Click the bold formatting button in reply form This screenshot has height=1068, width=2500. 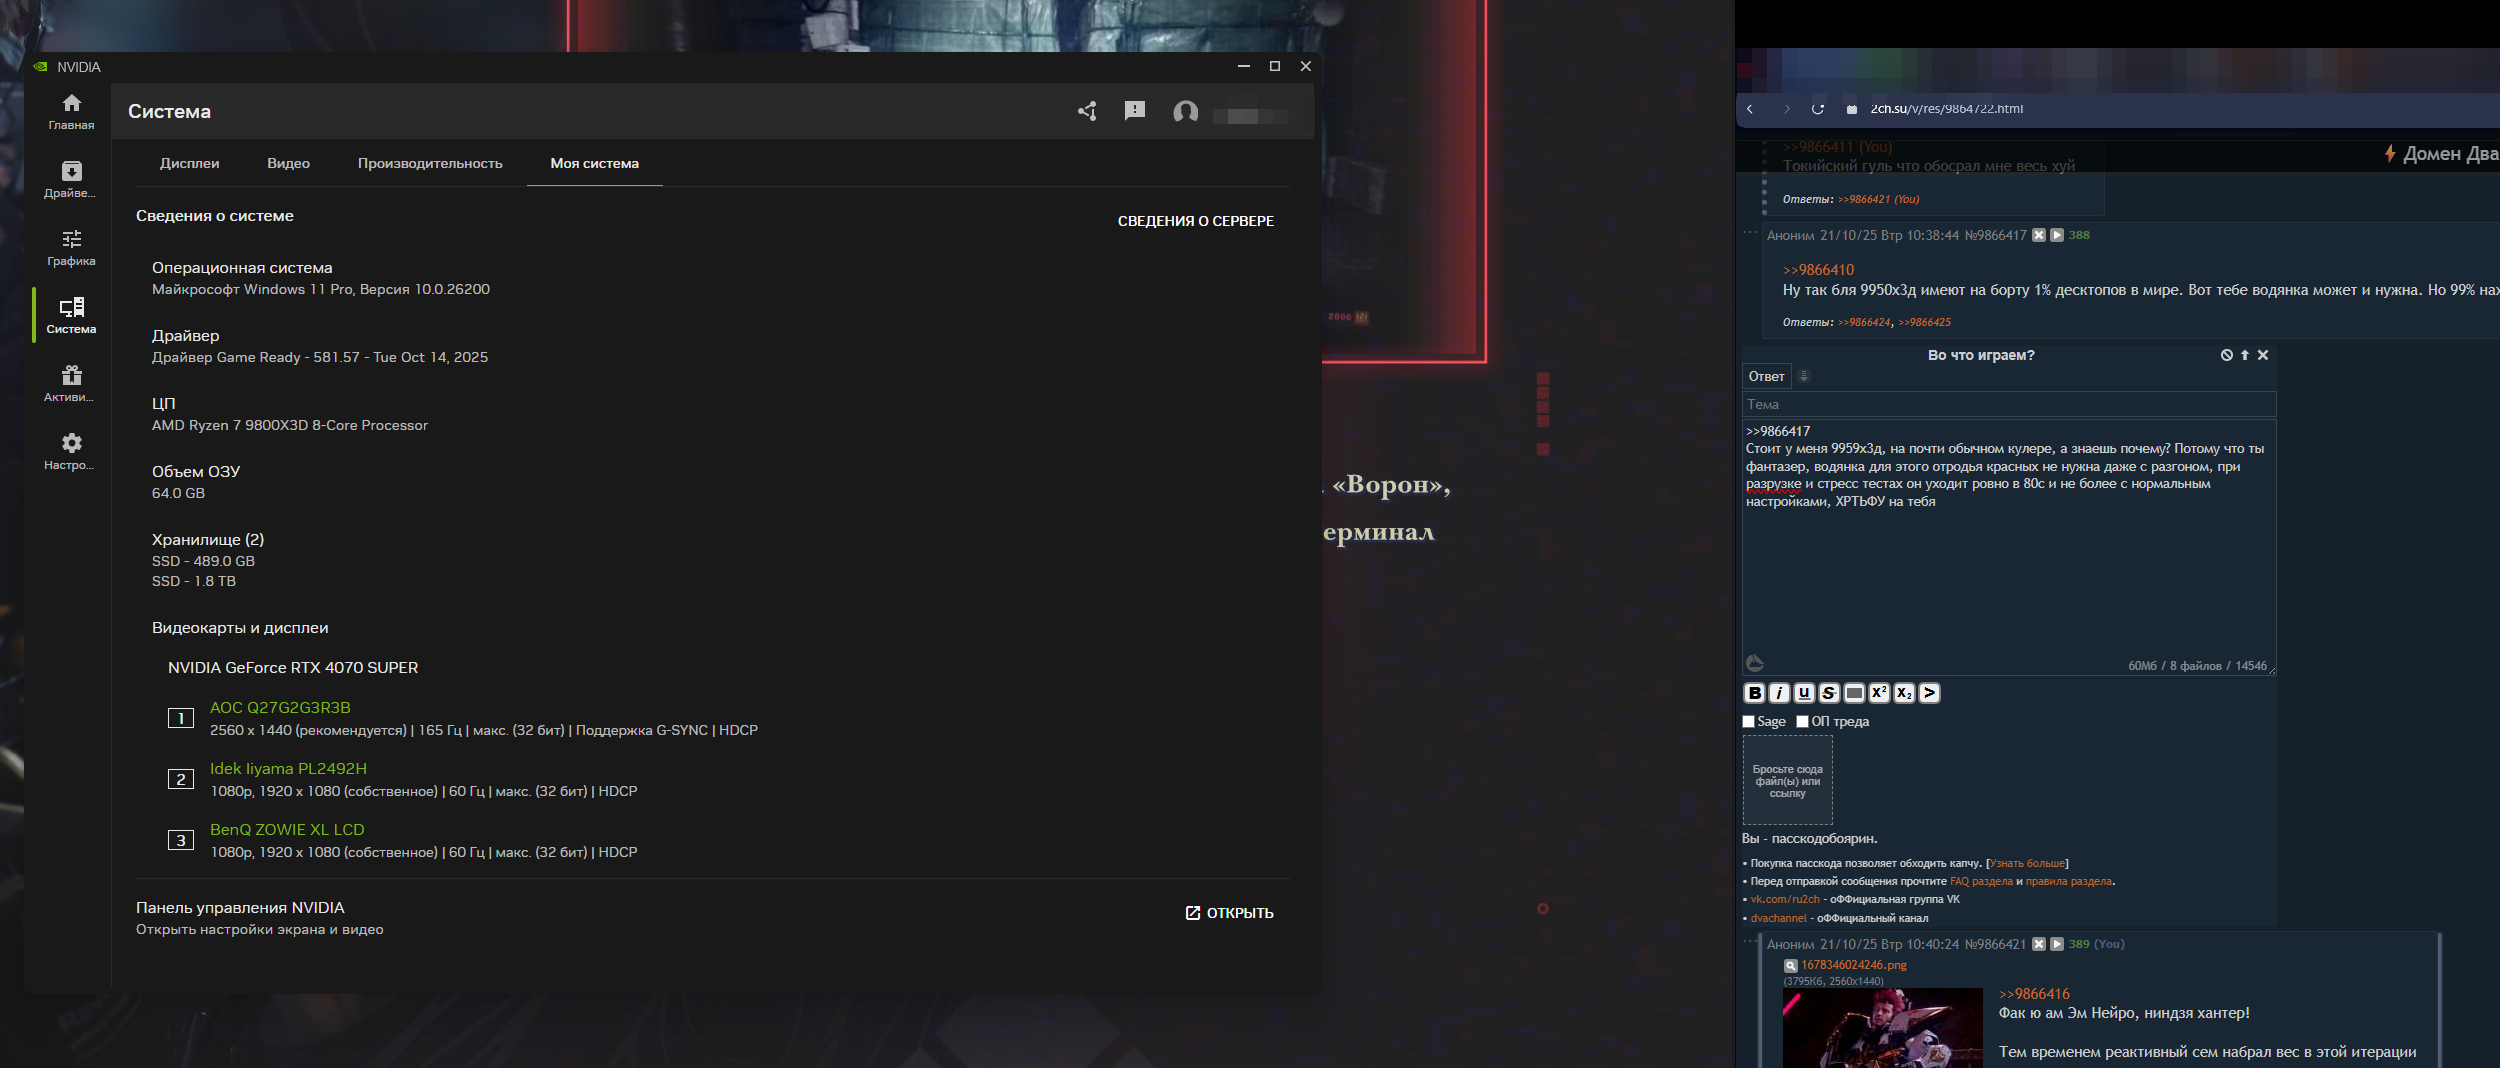coord(1755,693)
